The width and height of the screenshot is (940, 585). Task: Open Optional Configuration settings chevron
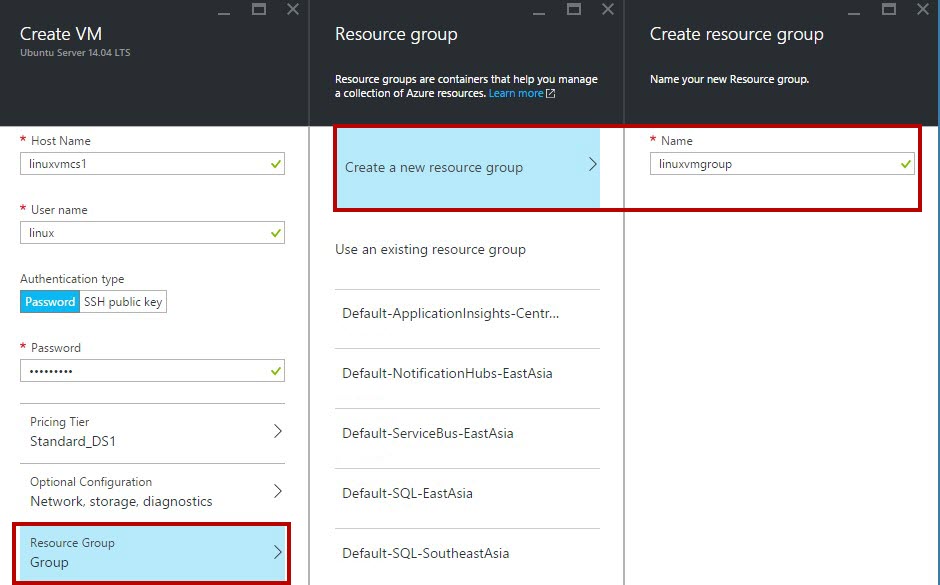pyautogui.click(x=278, y=491)
